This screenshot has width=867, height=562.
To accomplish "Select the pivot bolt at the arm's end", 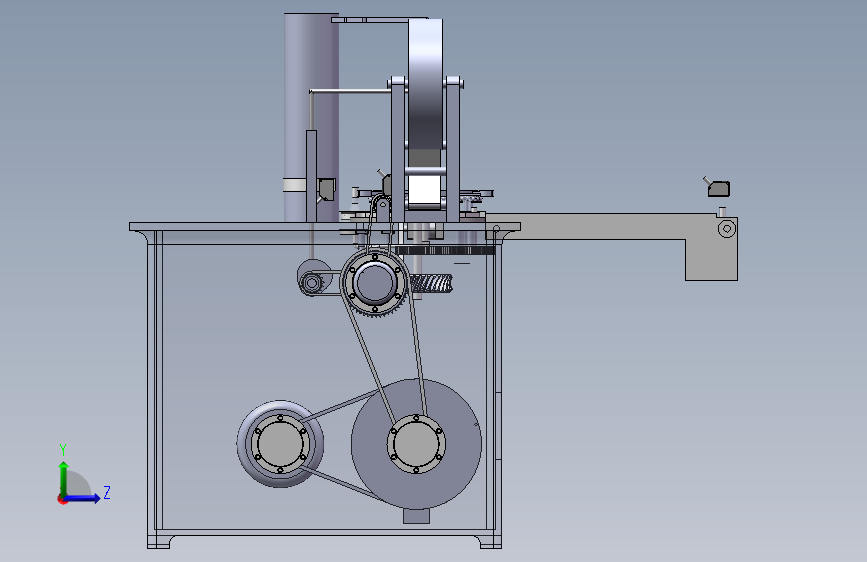I will tap(727, 228).
